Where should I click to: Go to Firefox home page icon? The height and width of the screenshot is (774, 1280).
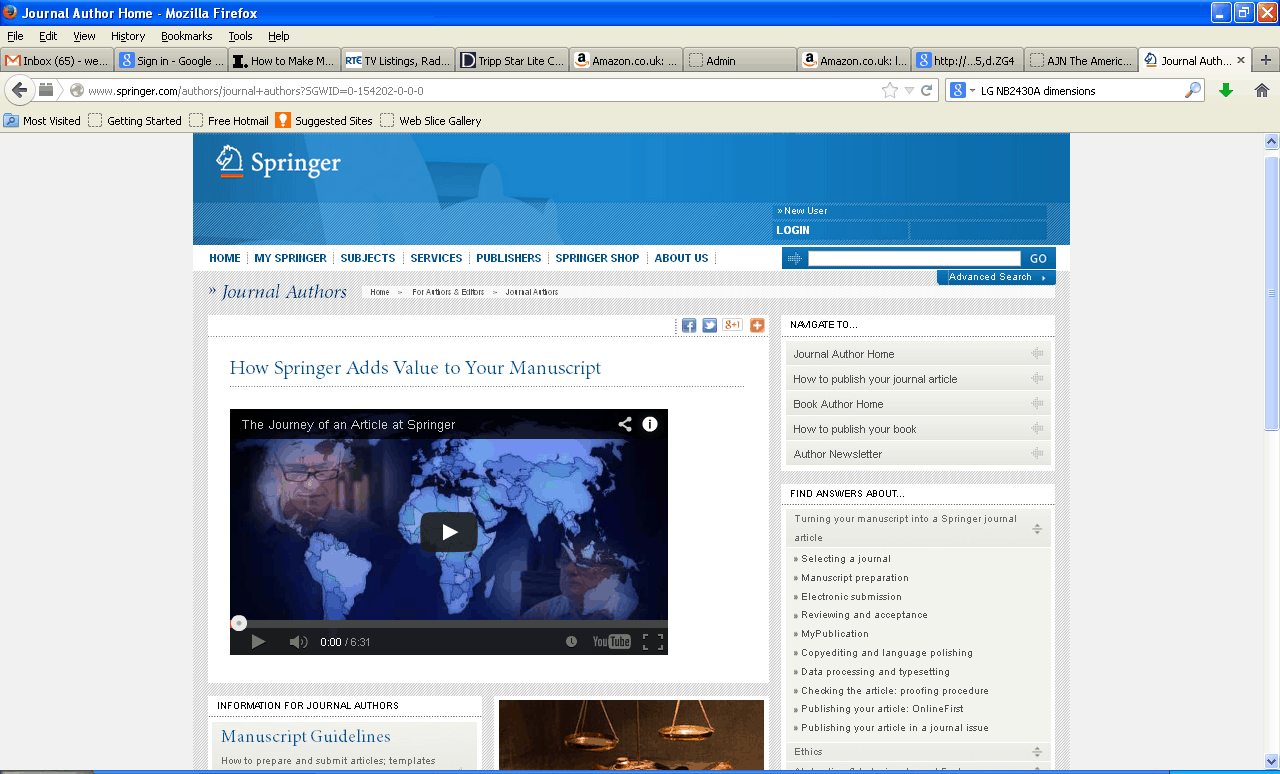coord(1262,90)
